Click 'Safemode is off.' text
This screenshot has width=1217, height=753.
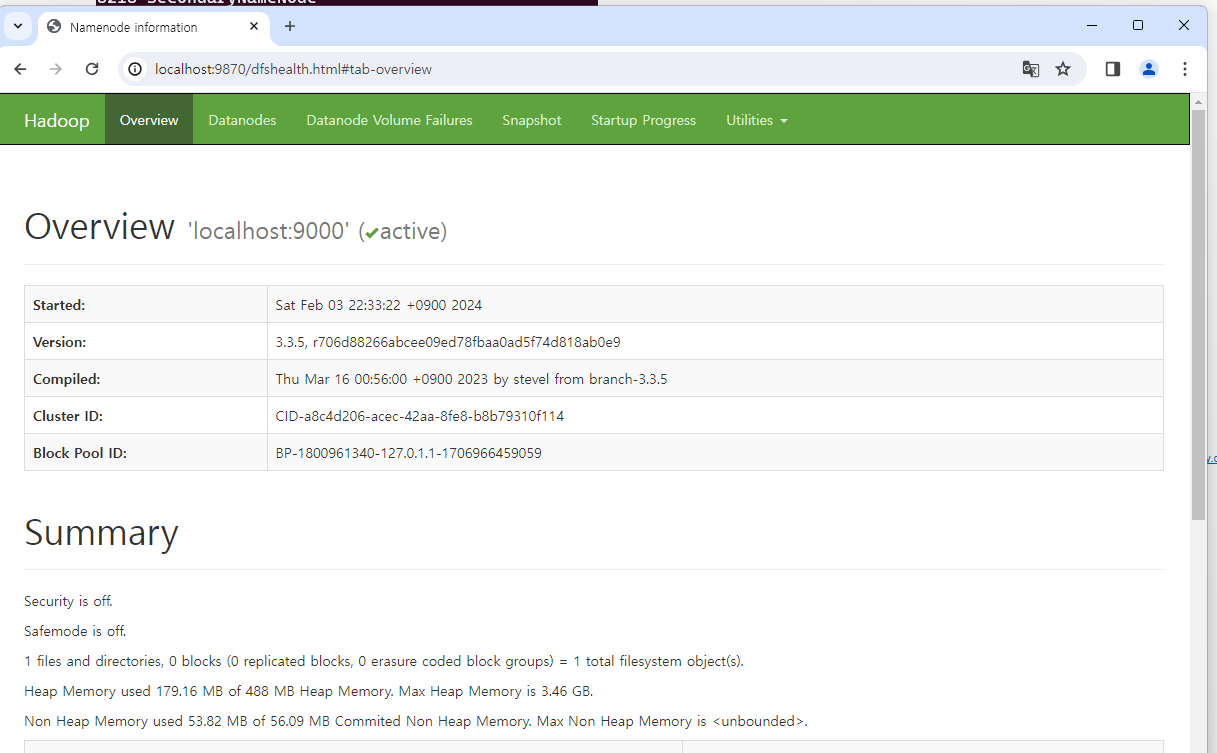point(75,631)
